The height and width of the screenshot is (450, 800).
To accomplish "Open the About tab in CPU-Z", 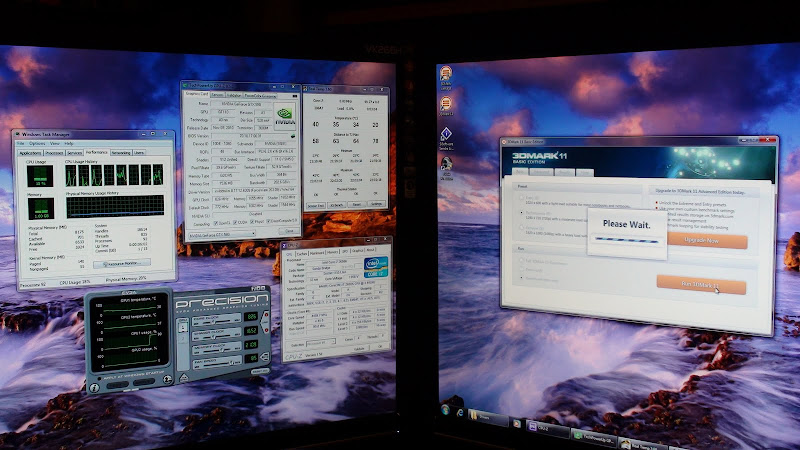I will pyautogui.click(x=370, y=250).
